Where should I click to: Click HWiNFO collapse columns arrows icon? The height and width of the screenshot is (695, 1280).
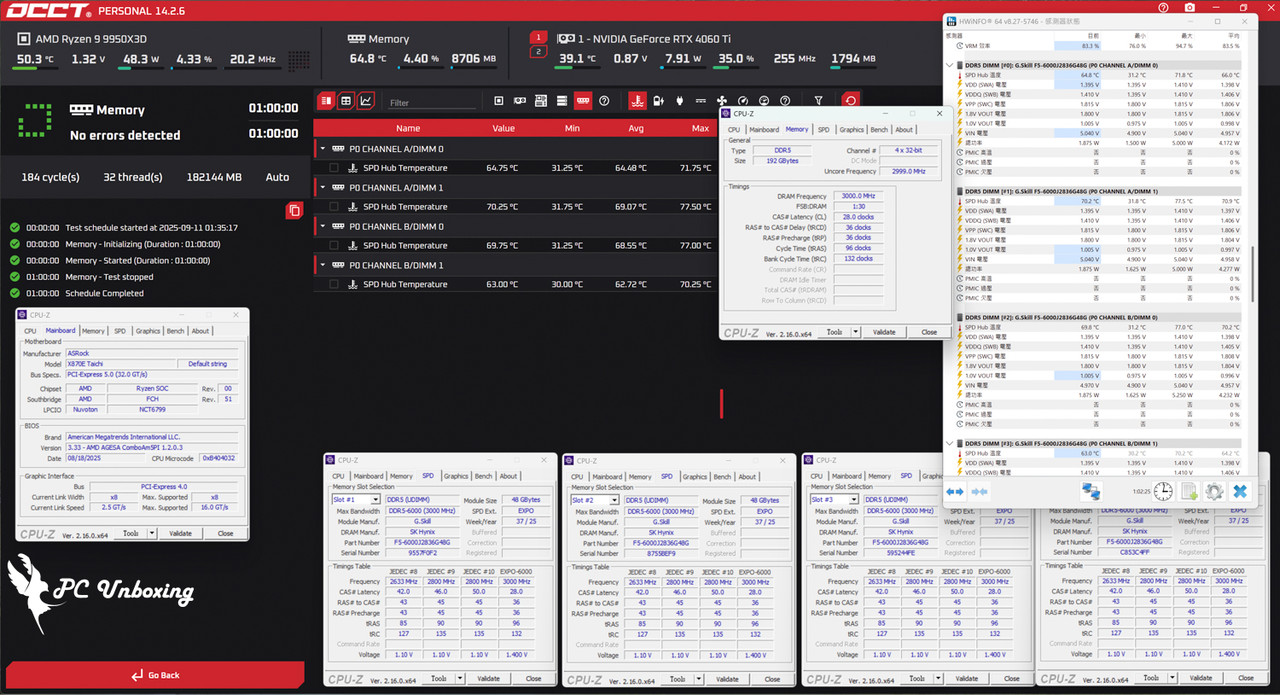[x=979, y=492]
